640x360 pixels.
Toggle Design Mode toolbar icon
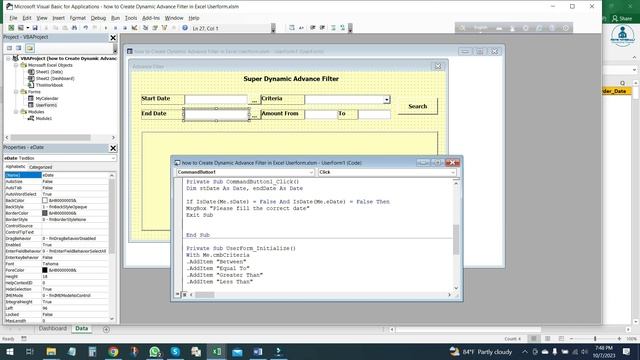point(134,28)
